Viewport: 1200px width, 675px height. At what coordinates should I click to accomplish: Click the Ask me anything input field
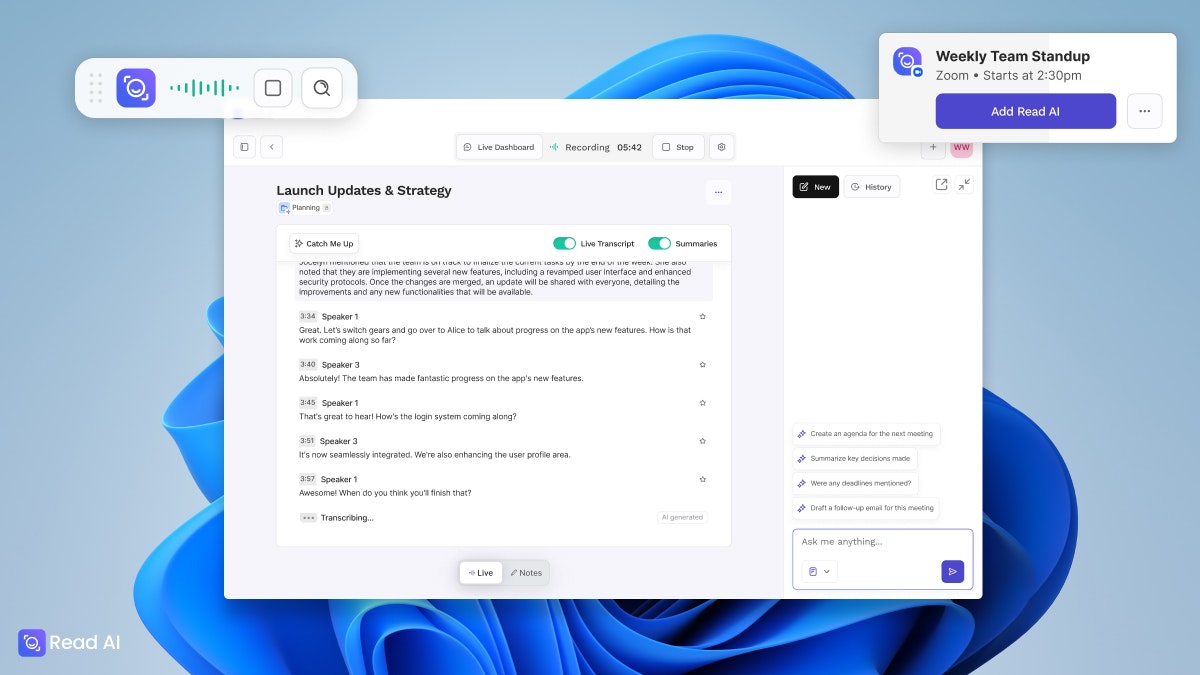pyautogui.click(x=880, y=542)
